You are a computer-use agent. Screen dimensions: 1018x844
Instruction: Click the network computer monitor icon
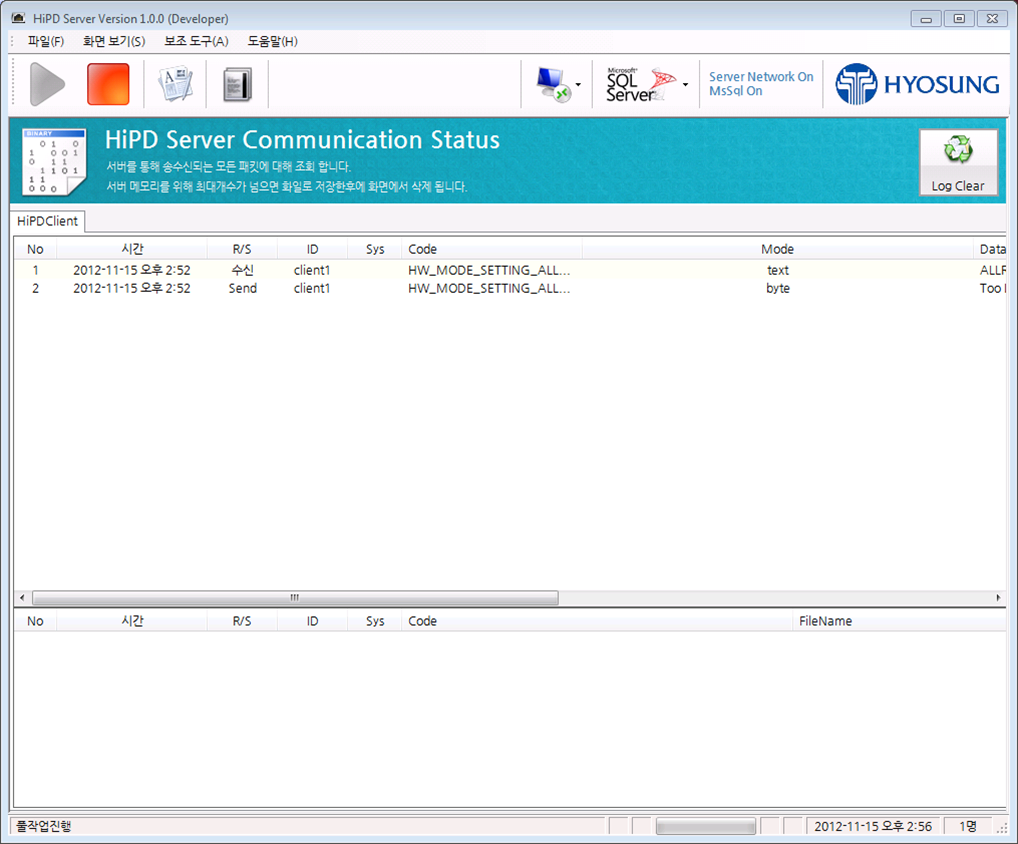(552, 85)
